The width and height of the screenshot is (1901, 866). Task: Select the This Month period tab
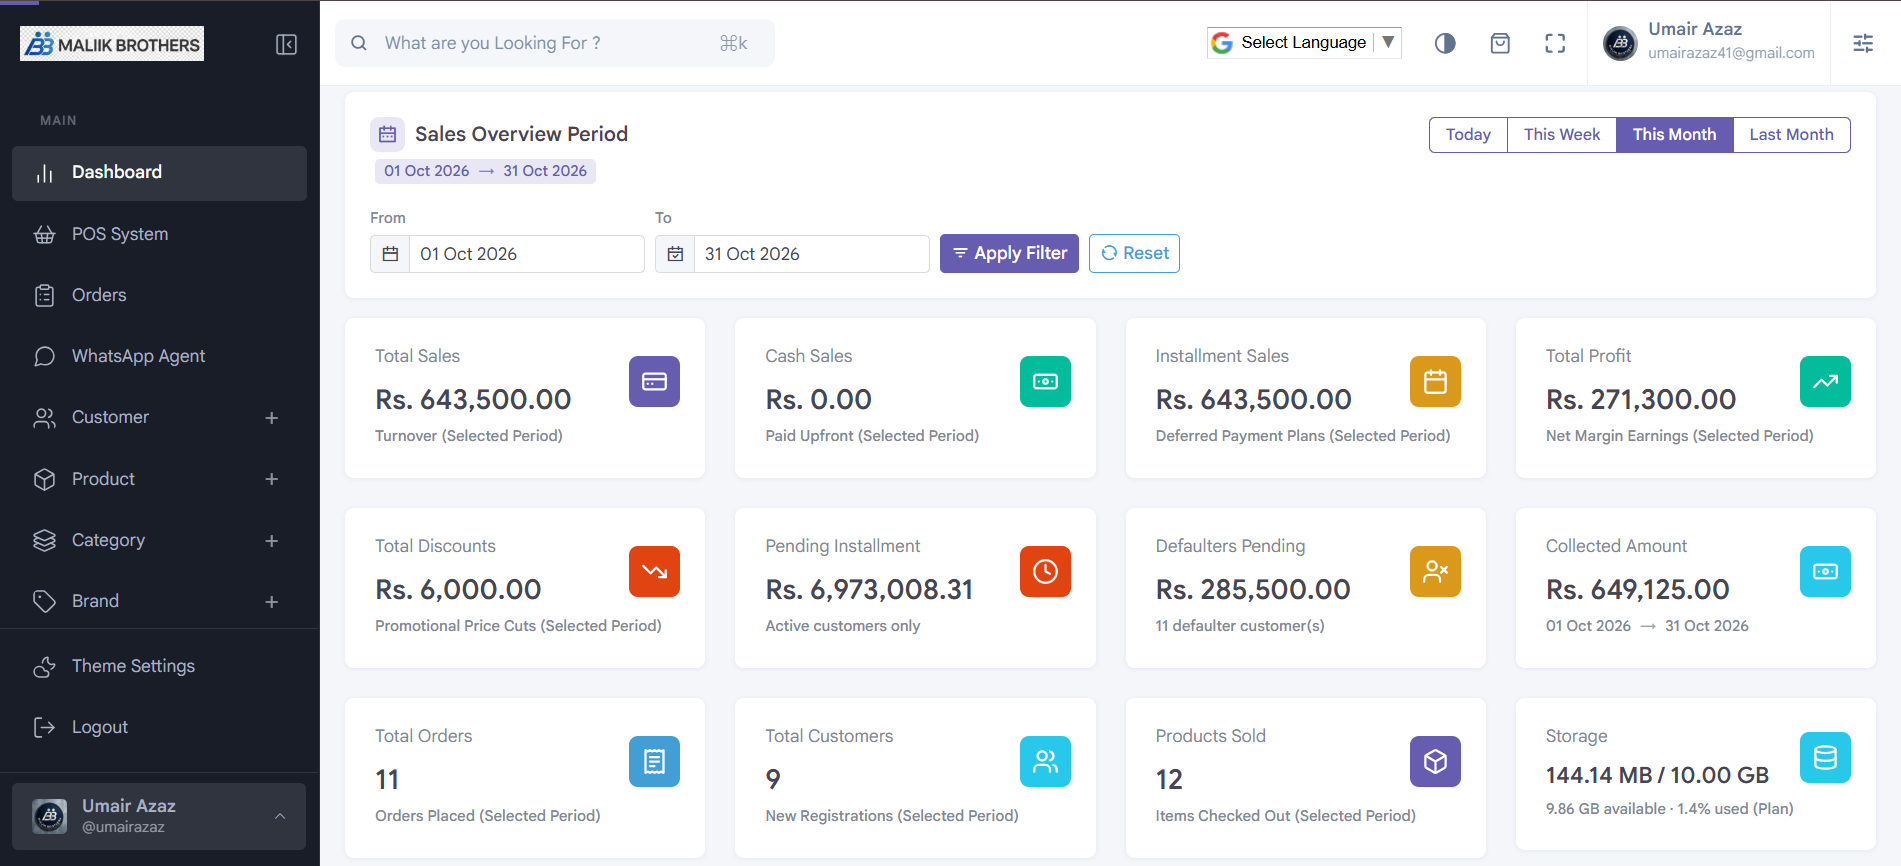[1674, 135]
